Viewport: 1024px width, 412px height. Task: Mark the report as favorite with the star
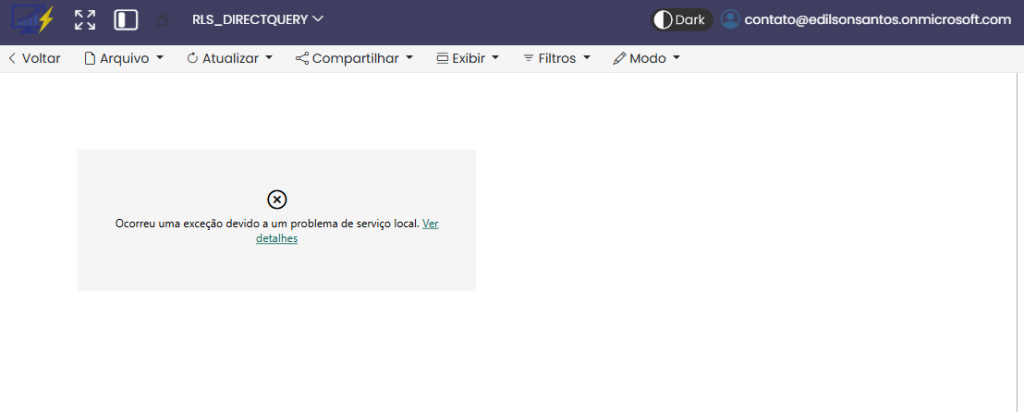click(x=163, y=20)
